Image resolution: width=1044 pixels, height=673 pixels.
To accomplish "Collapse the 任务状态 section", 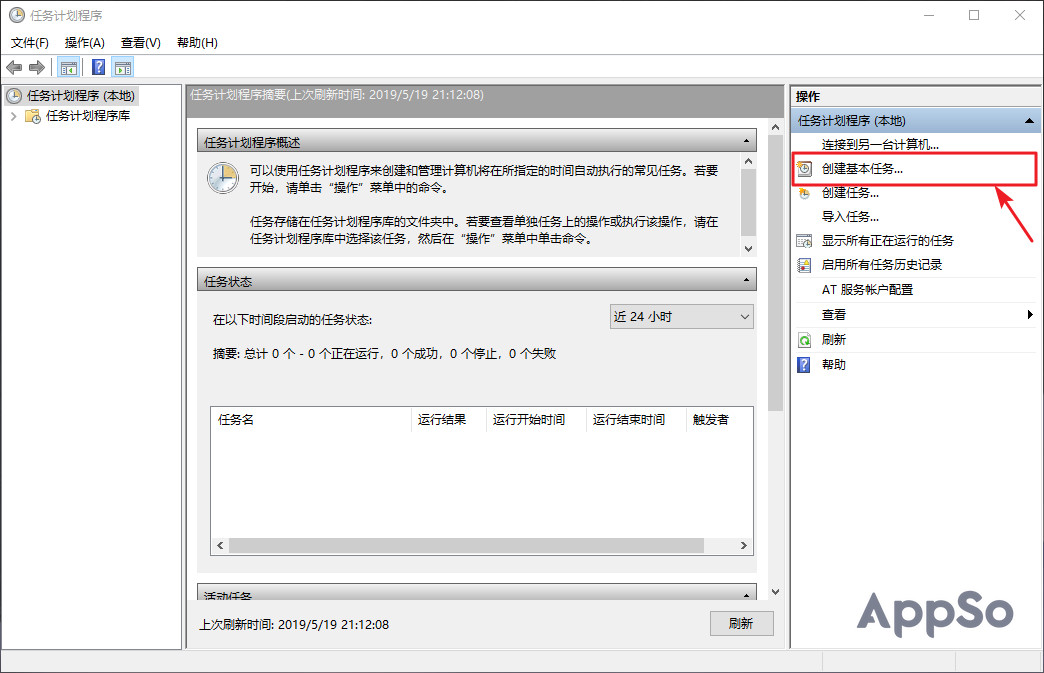I will click(746, 280).
